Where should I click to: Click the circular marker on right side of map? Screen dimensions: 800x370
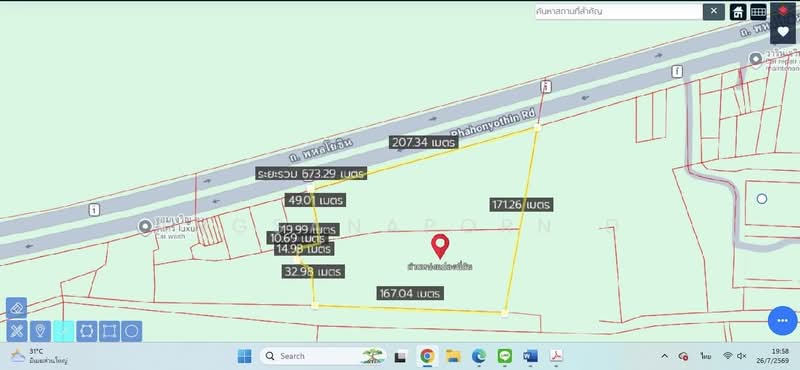click(x=762, y=199)
